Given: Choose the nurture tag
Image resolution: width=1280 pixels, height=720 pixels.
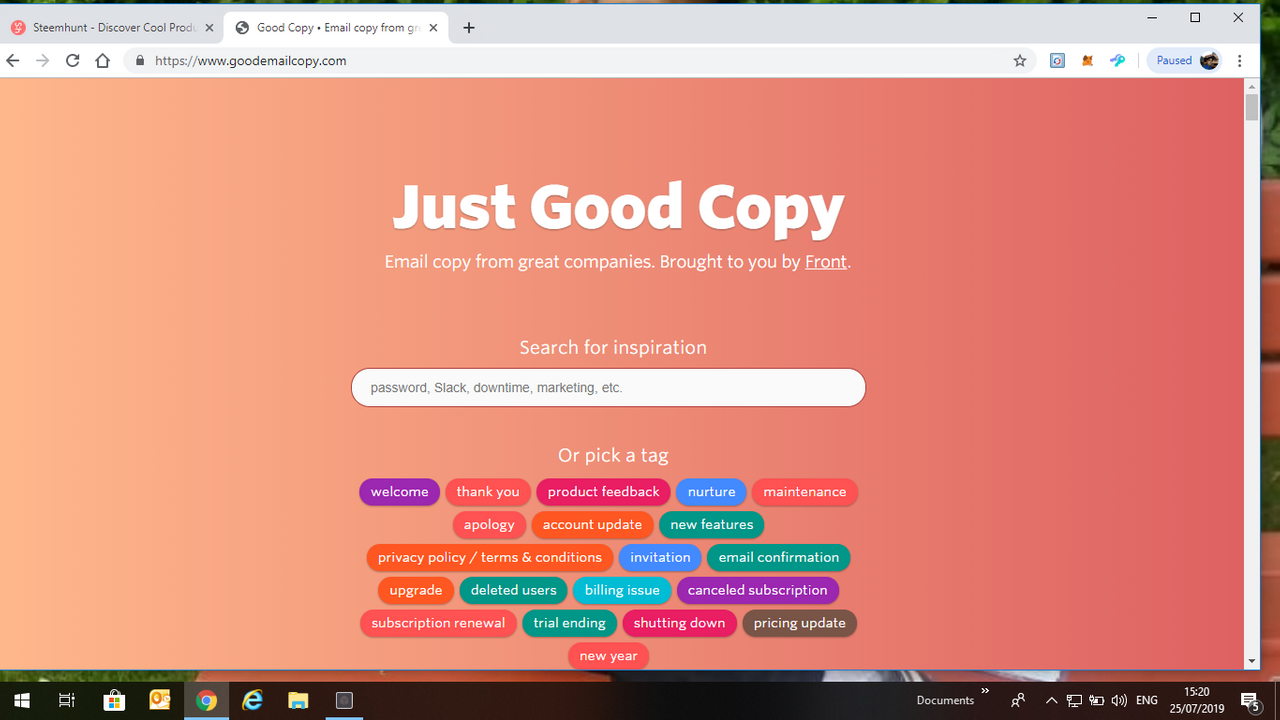Looking at the screenshot, I should point(711,492).
